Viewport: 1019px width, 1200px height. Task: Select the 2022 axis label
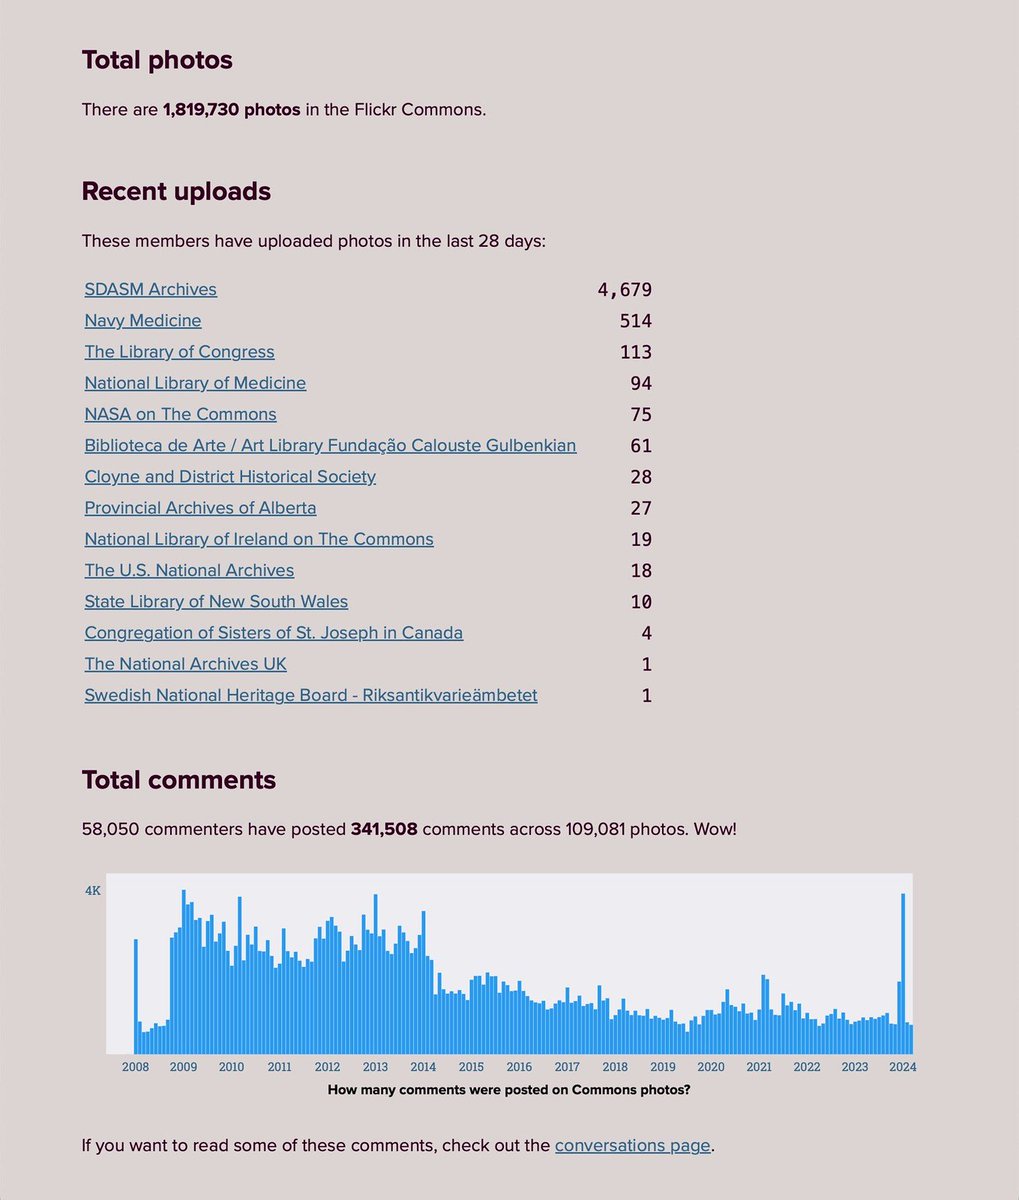pos(807,1067)
